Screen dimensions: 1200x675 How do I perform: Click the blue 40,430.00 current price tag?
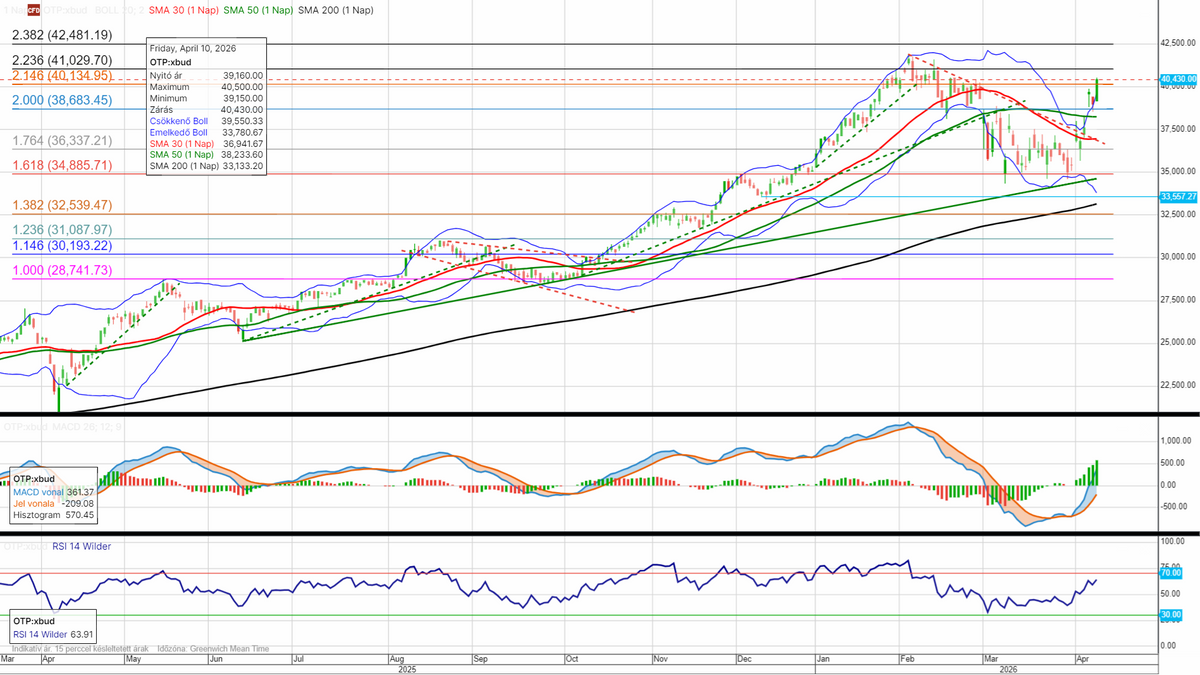pos(1178,78)
